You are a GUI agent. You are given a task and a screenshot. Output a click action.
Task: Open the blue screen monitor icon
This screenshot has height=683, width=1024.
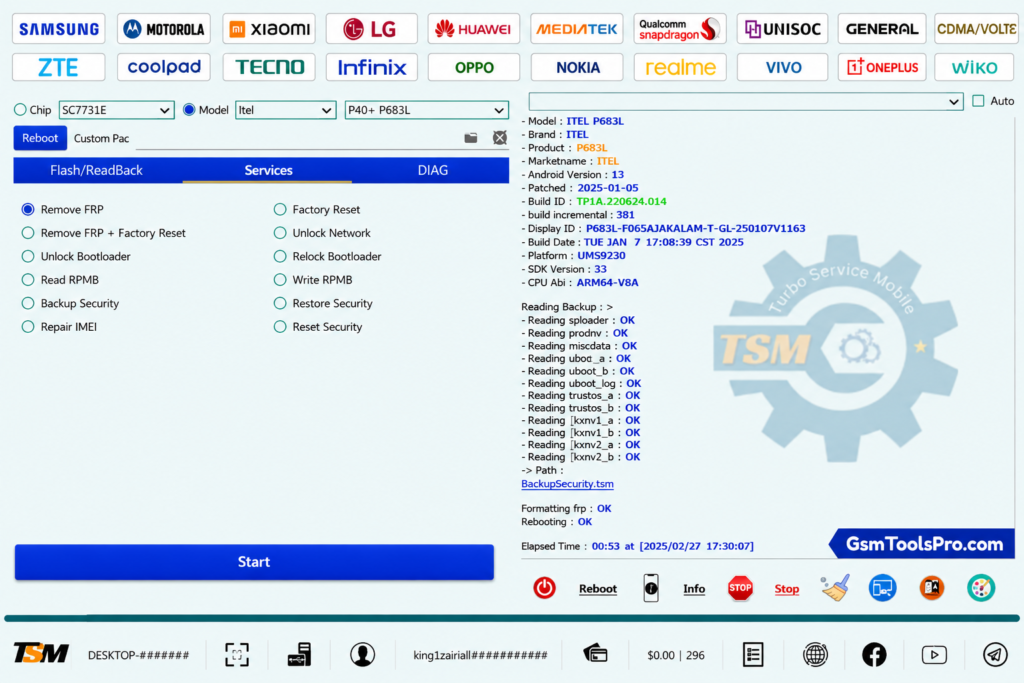[882, 588]
